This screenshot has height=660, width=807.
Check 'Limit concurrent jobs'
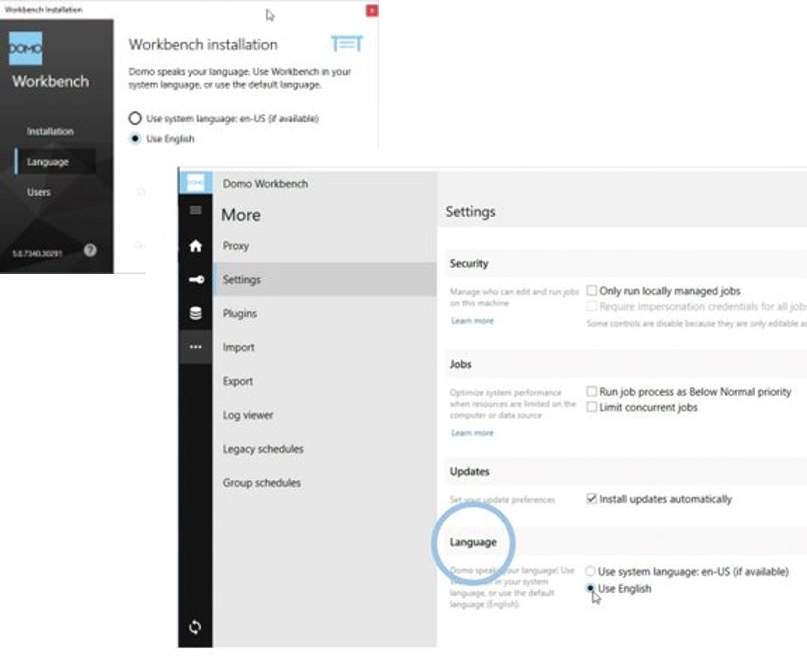592,407
